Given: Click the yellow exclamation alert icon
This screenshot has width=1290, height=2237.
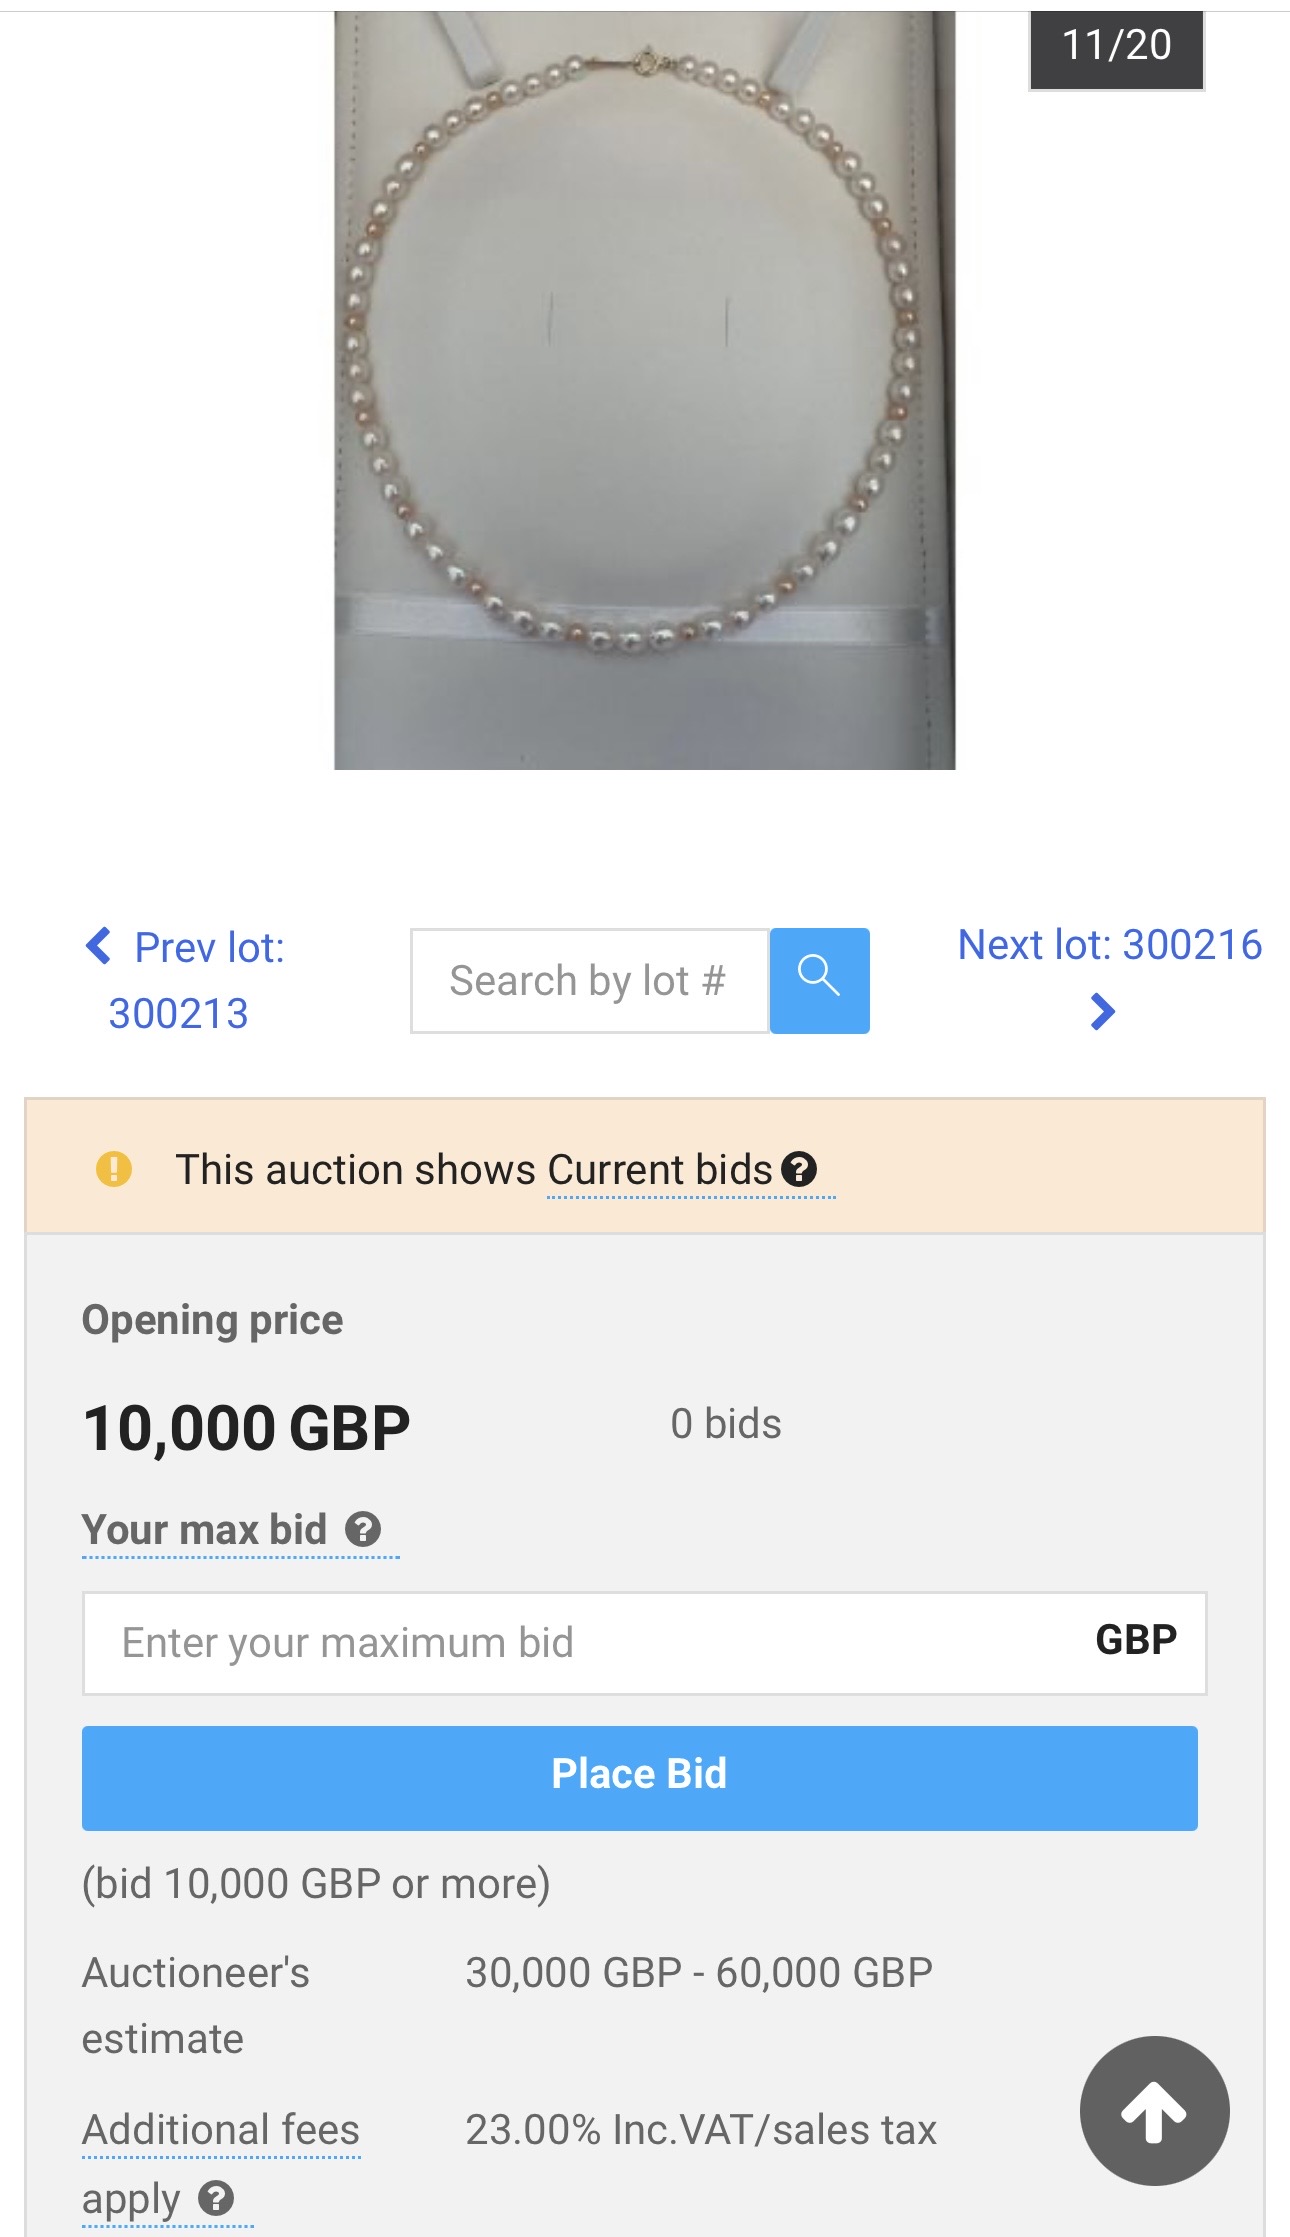Looking at the screenshot, I should [x=114, y=1168].
